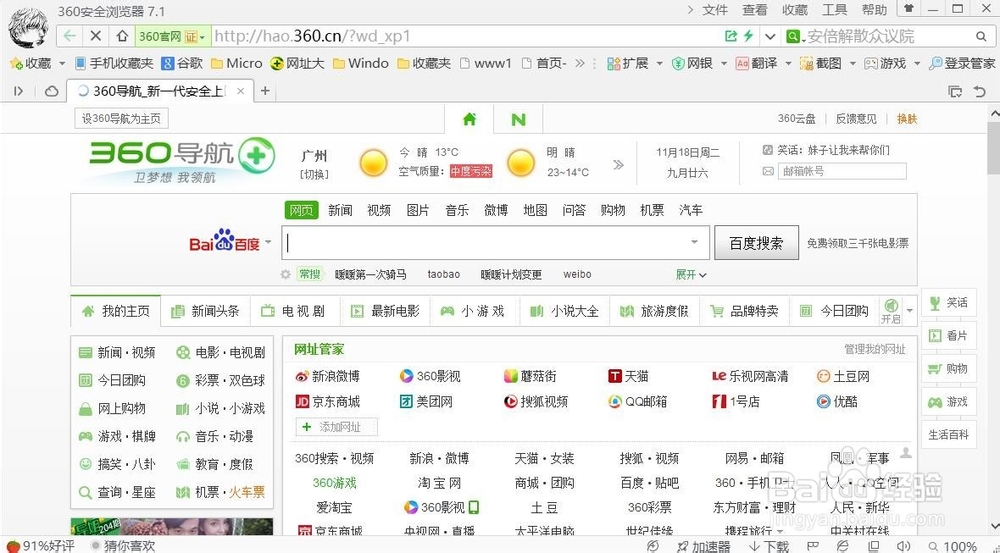This screenshot has height=553, width=1000.
Task: Switch to the 小说大全 tab
Action: tap(564, 311)
